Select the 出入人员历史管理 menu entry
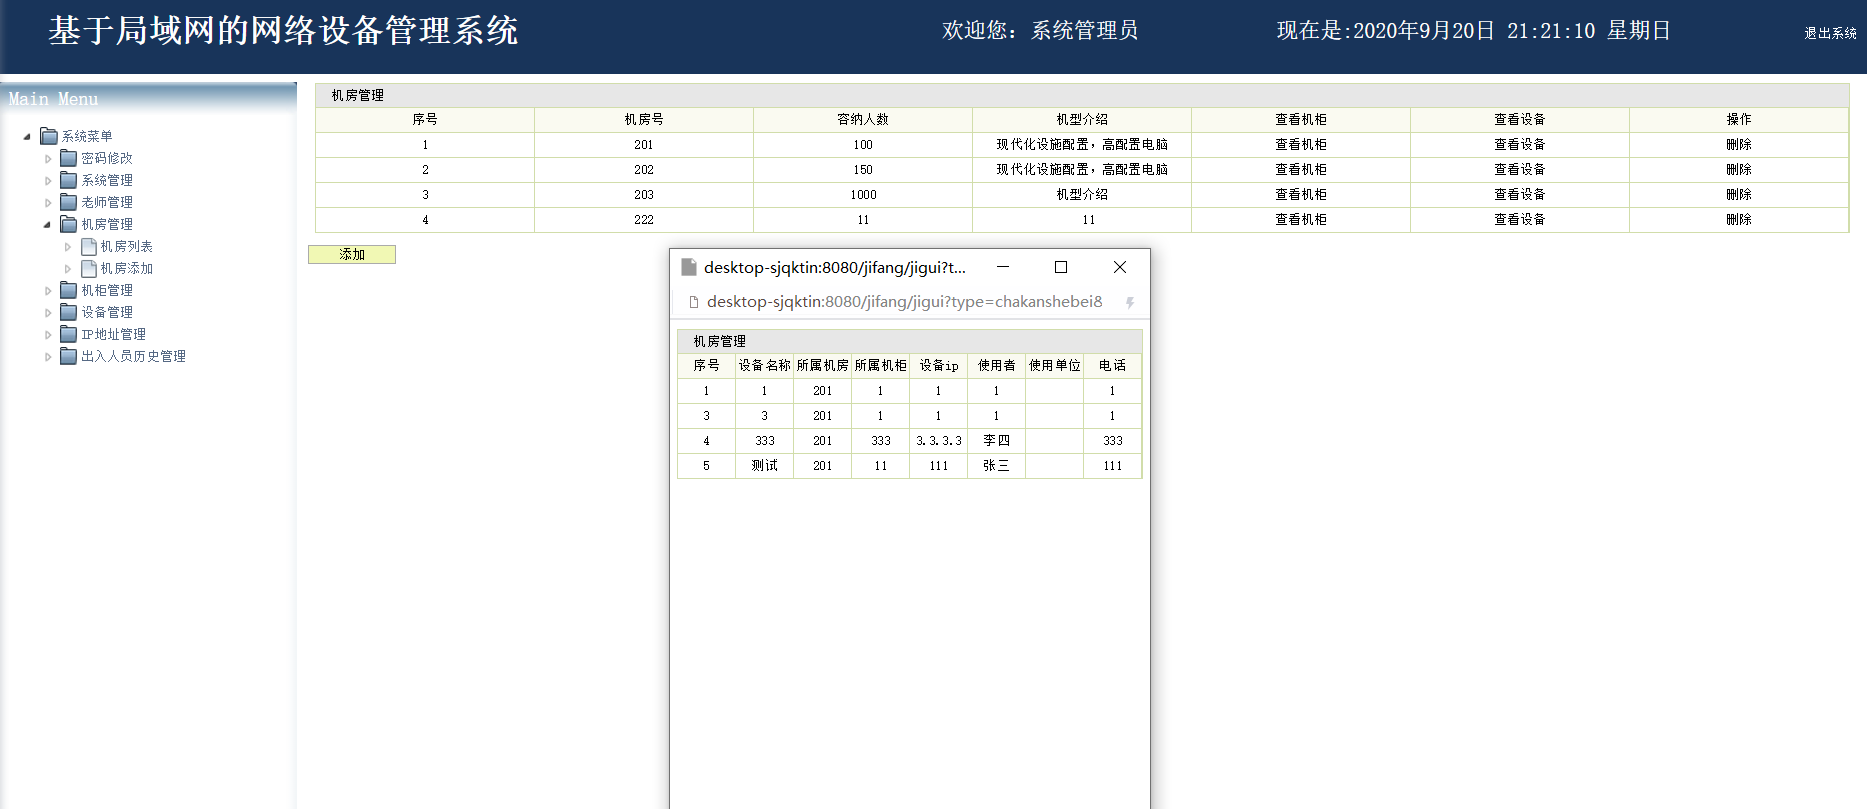This screenshot has width=1867, height=809. [x=133, y=356]
